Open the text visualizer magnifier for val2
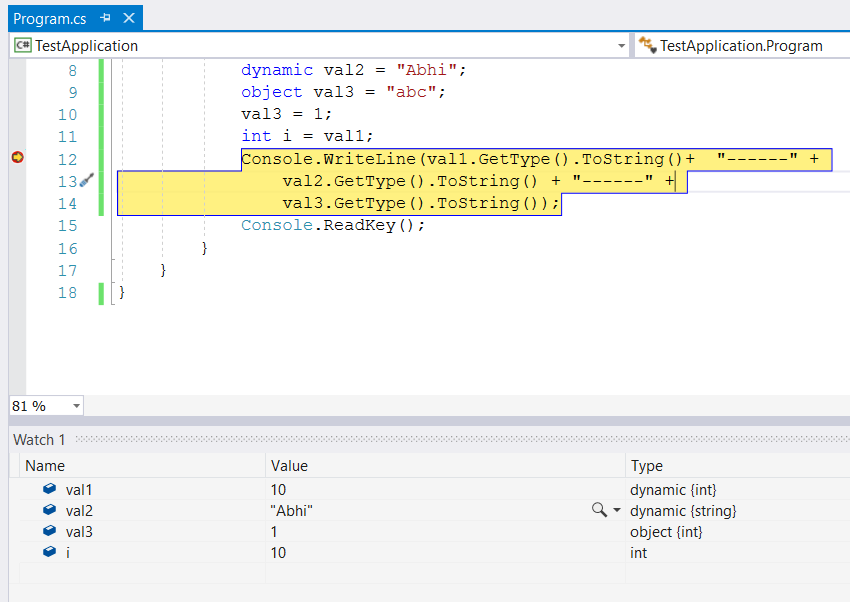Screen dimensions: 850x602 [596, 511]
